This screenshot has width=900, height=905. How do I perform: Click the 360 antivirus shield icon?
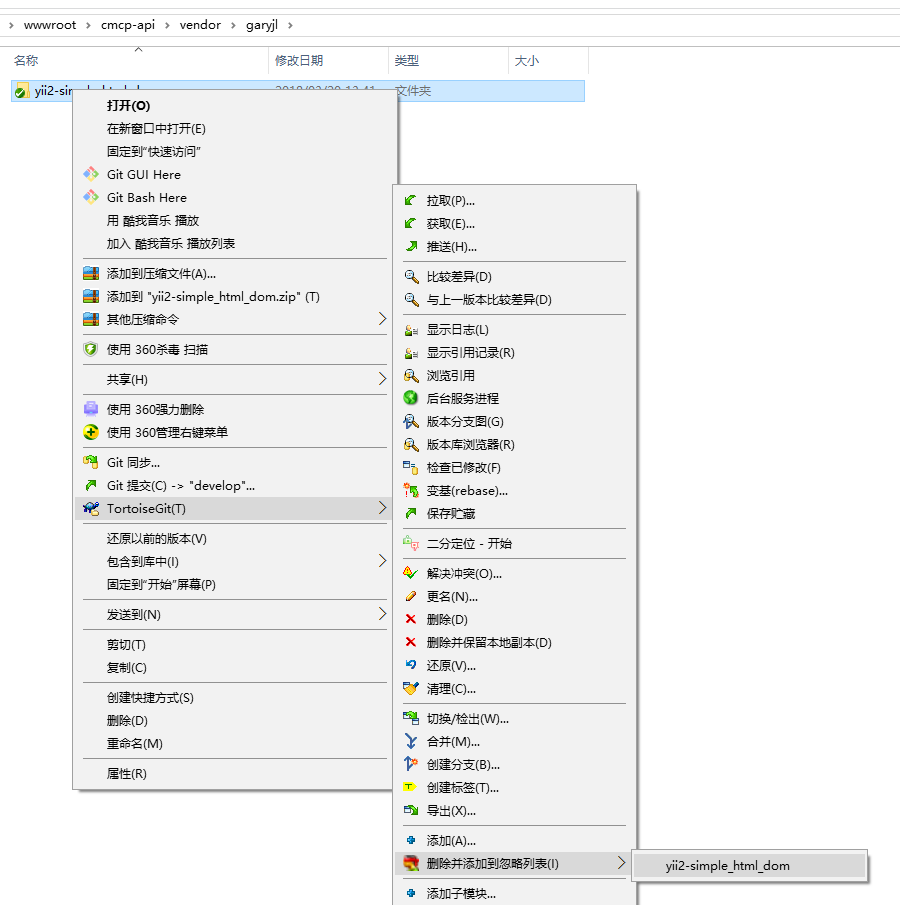click(91, 349)
